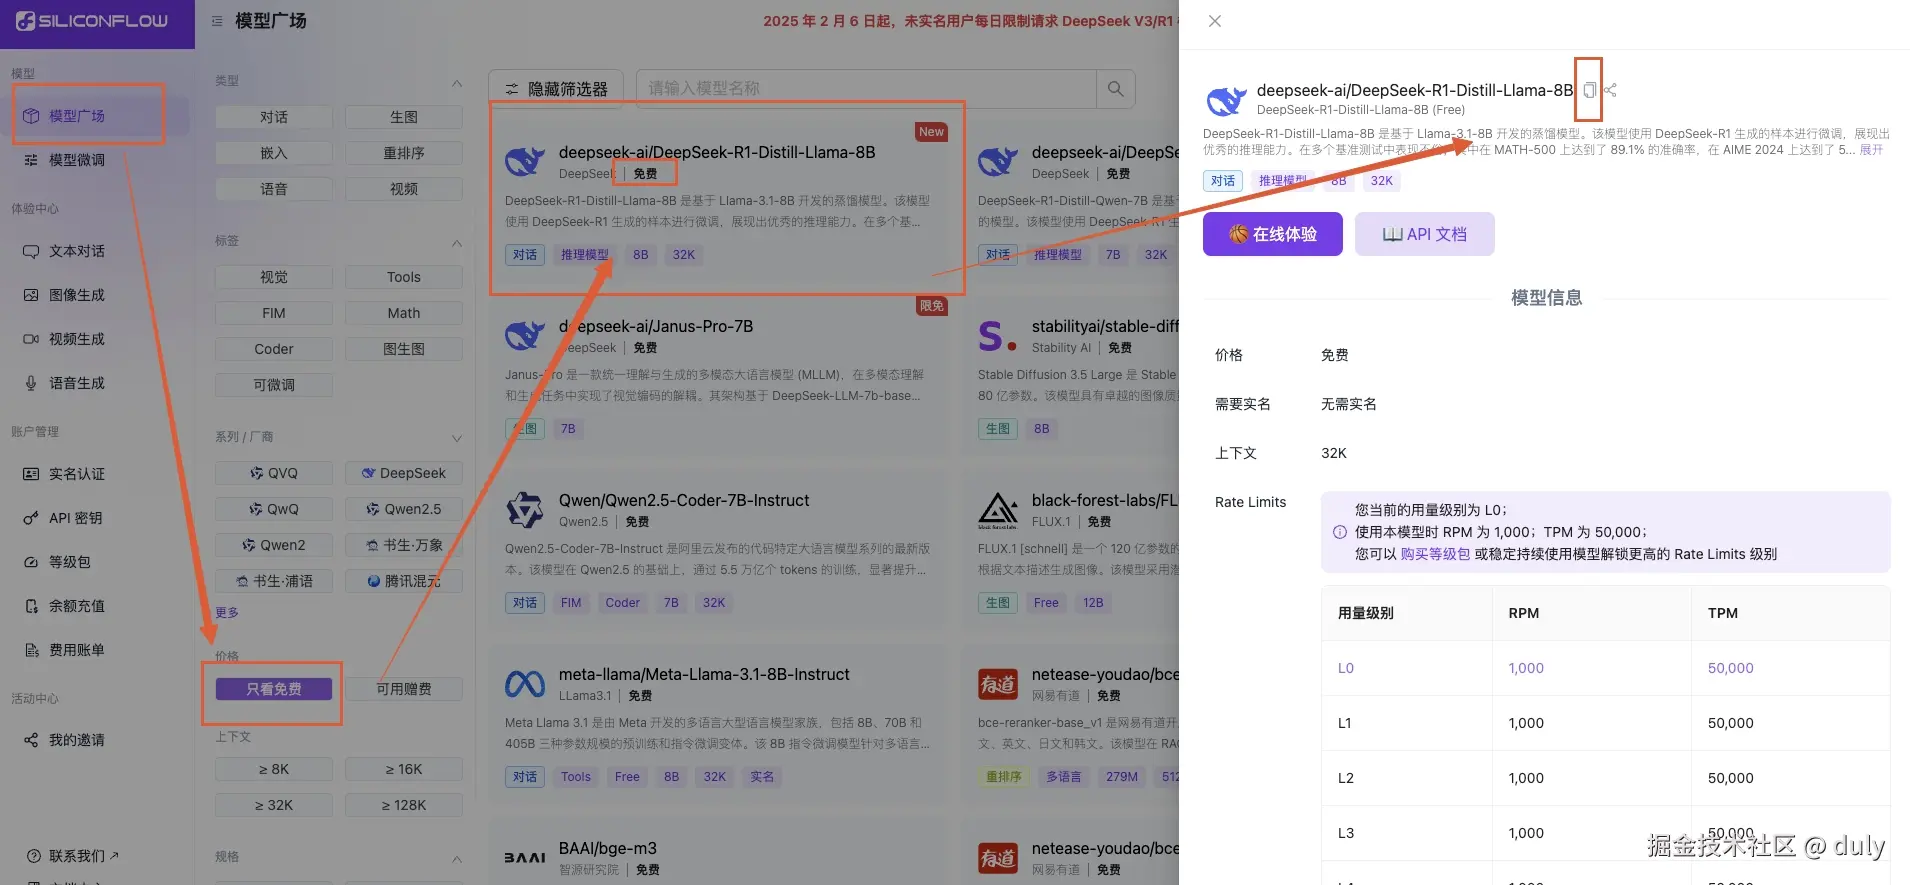Click the 我的邀请 share icon
The height and width of the screenshot is (885, 1910).
[x=31, y=740]
